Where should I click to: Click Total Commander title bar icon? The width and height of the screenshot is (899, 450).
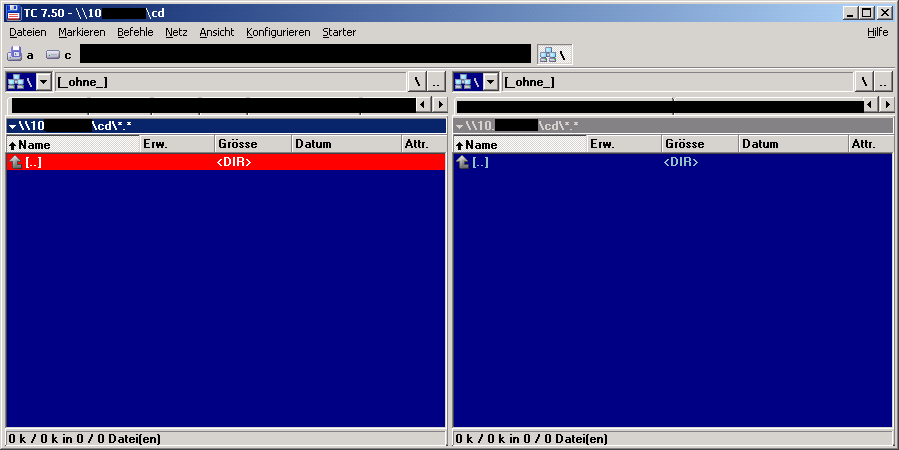(13, 13)
